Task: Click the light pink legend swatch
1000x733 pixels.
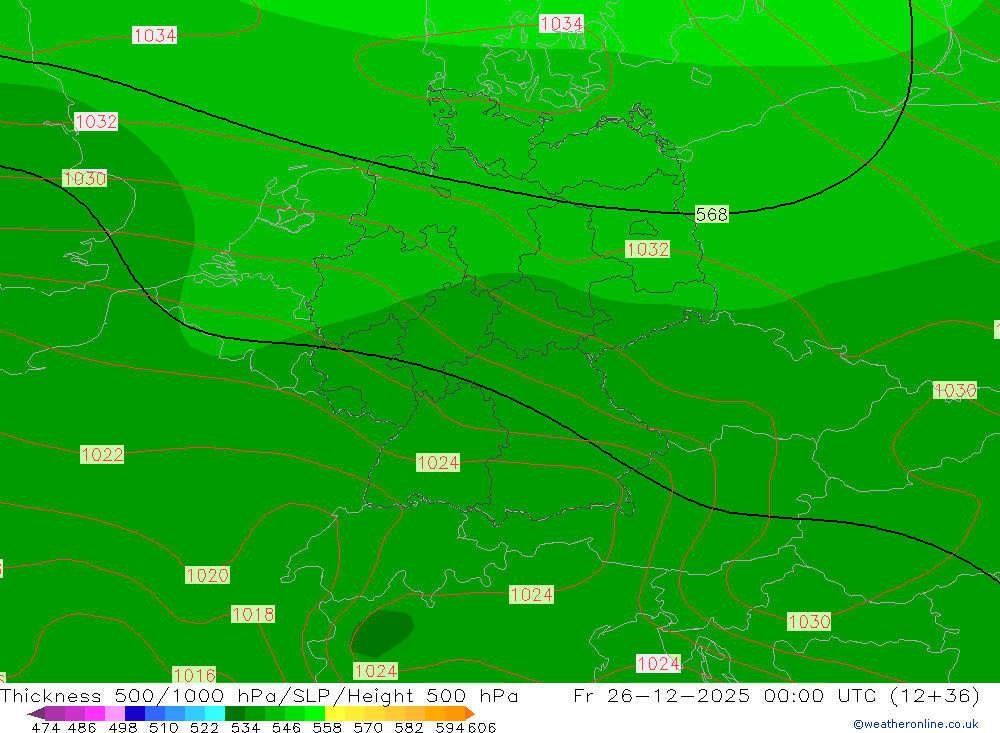Action: tap(115, 713)
